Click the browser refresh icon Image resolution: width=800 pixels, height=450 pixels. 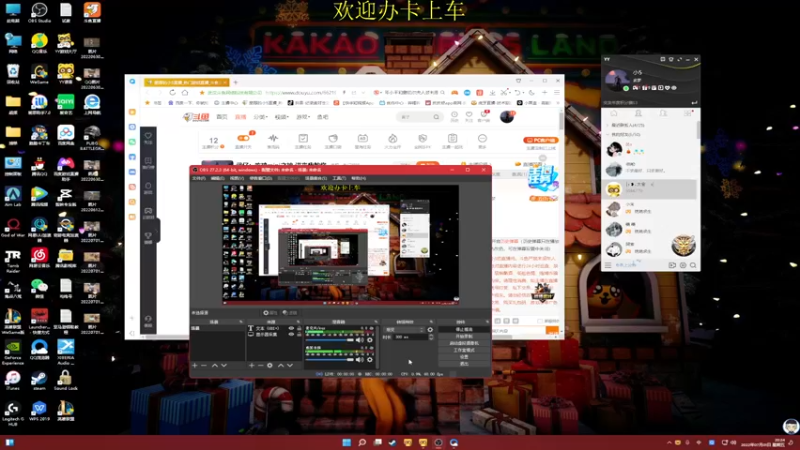pyautogui.click(x=172, y=92)
